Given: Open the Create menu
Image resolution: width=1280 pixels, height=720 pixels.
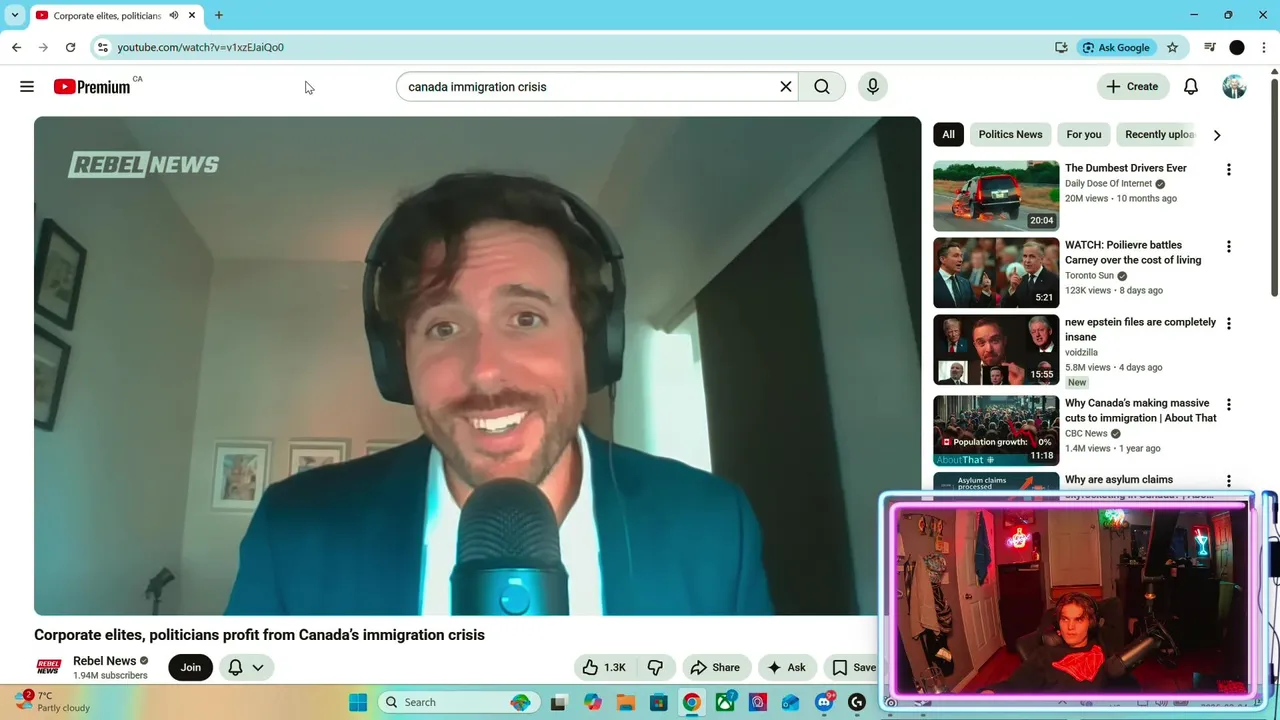Looking at the screenshot, I should point(1133,86).
